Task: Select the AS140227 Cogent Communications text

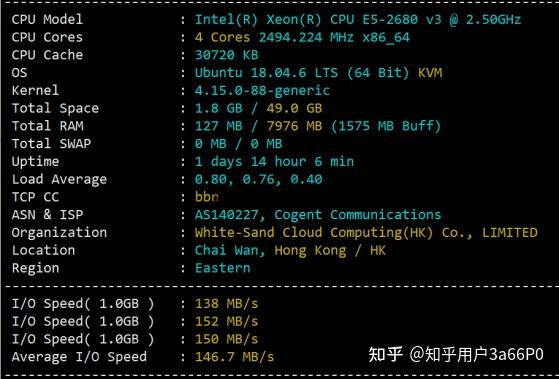Action: pos(318,215)
